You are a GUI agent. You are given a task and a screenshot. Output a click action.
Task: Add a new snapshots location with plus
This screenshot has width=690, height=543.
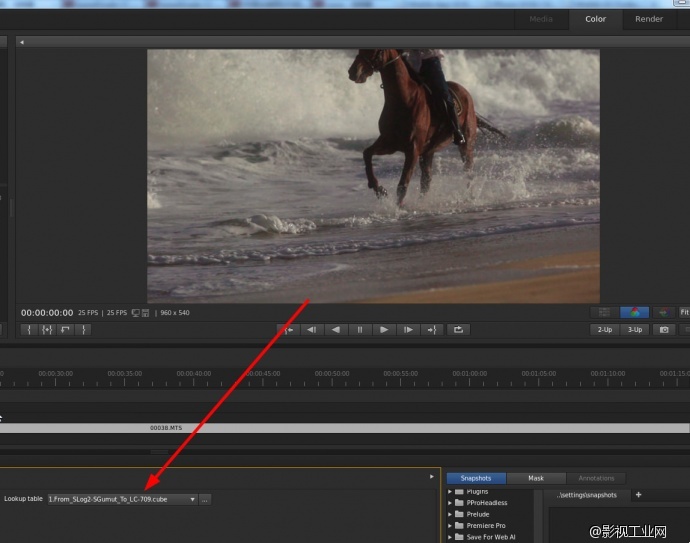(x=639, y=495)
